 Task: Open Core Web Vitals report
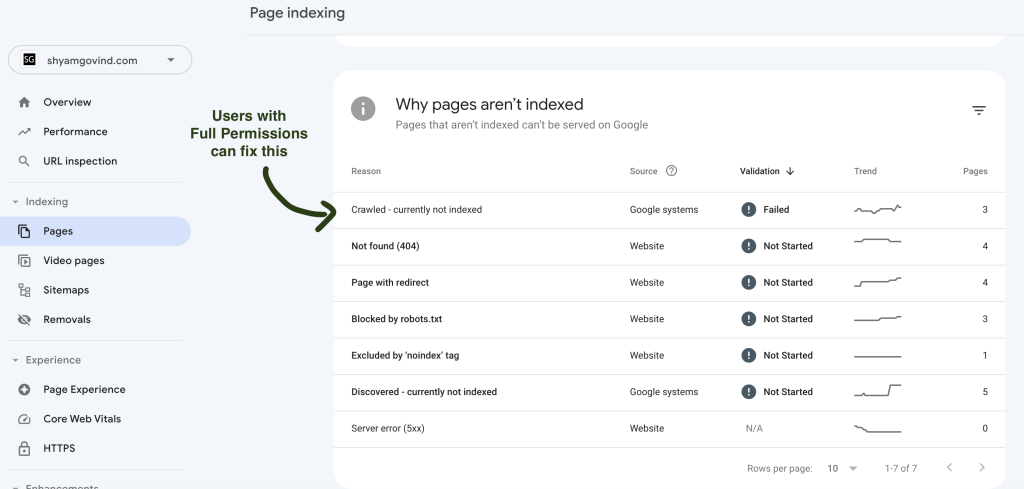coord(81,419)
